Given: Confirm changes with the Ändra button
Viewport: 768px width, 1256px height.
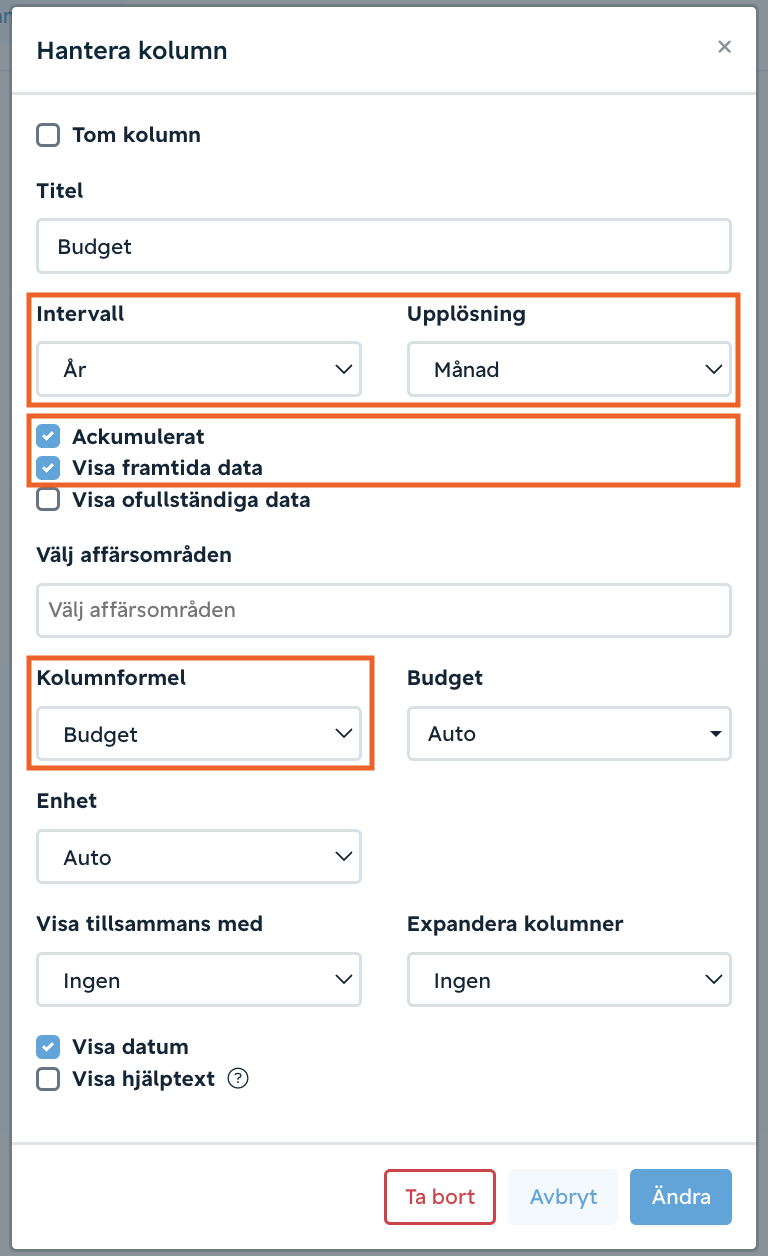Looking at the screenshot, I should (x=681, y=1197).
